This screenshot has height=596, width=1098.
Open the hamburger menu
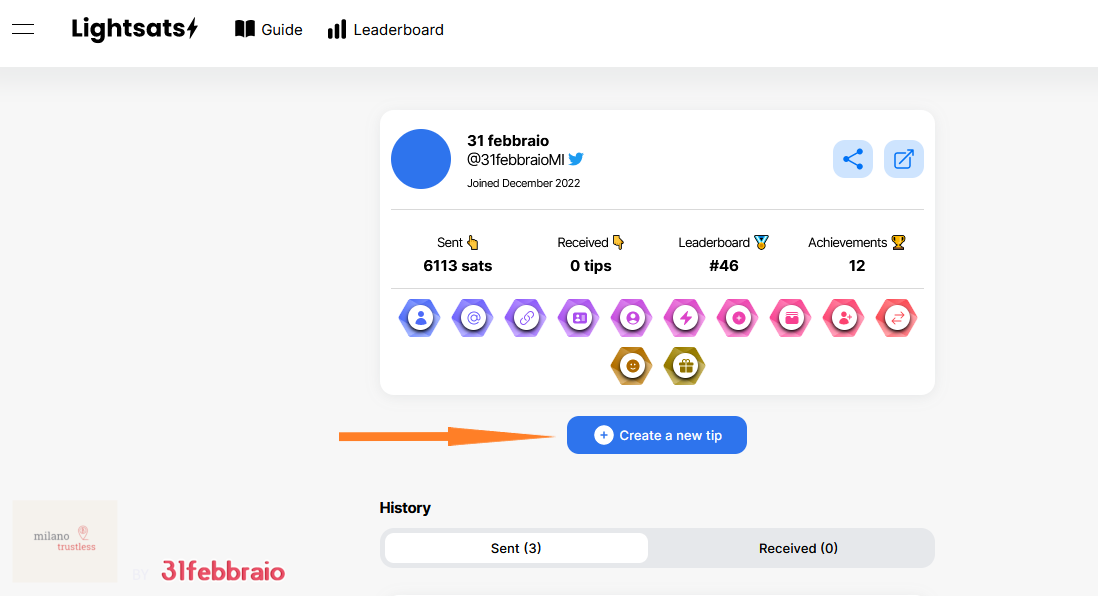point(23,29)
